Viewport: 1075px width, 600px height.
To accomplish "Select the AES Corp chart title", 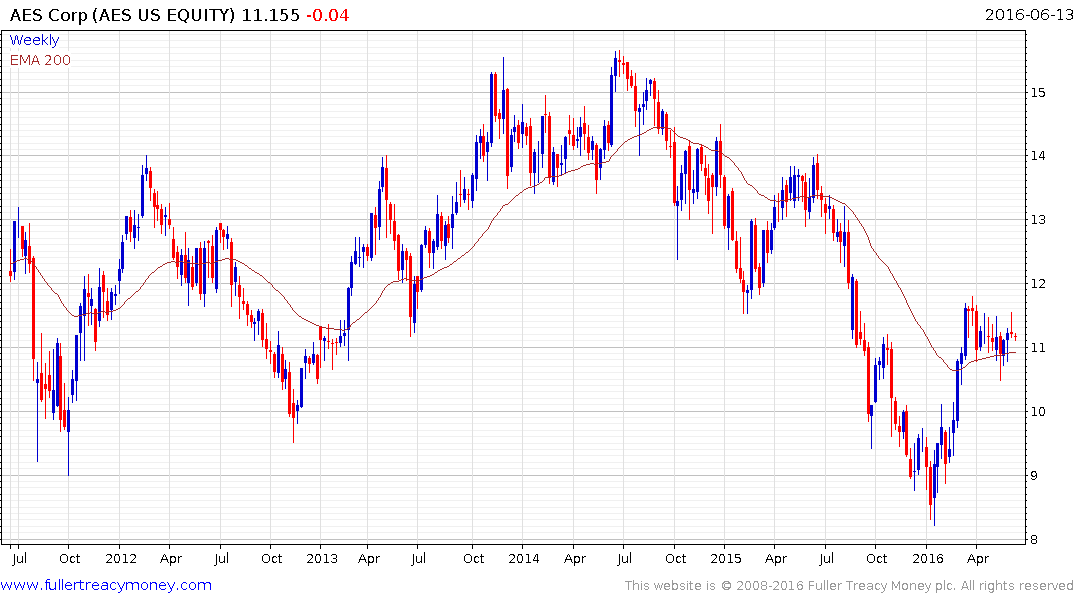I will pyautogui.click(x=122, y=15).
